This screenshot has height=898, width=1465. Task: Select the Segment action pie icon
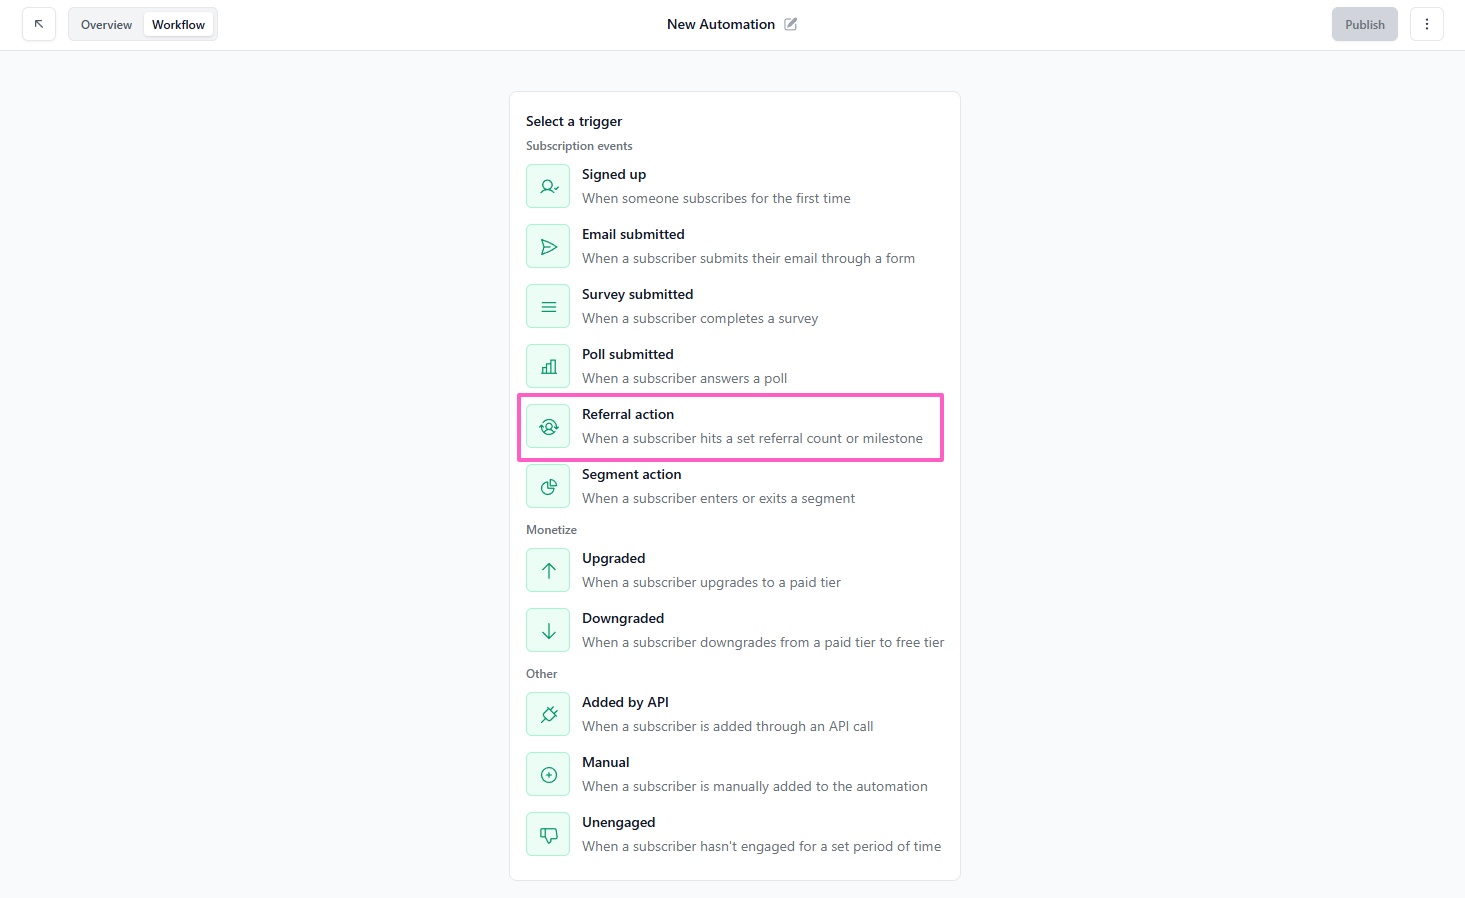click(x=548, y=486)
